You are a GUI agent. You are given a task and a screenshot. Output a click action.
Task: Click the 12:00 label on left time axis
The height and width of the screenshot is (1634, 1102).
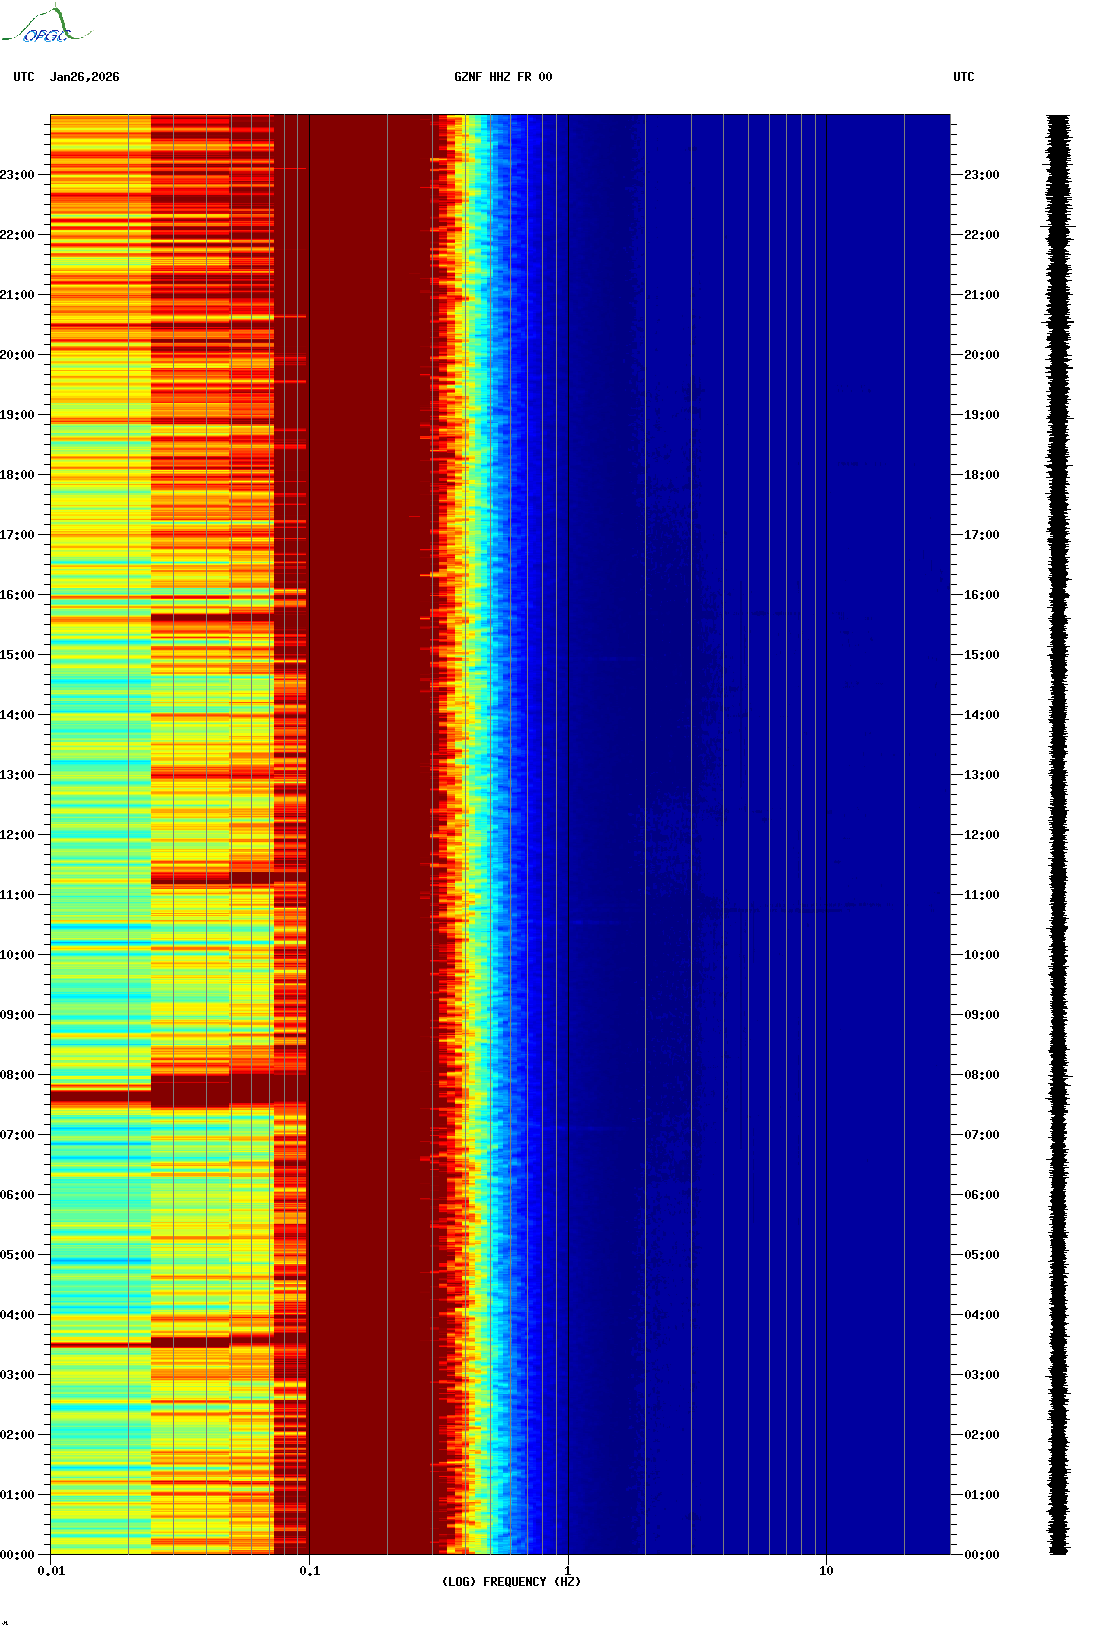click(17, 835)
